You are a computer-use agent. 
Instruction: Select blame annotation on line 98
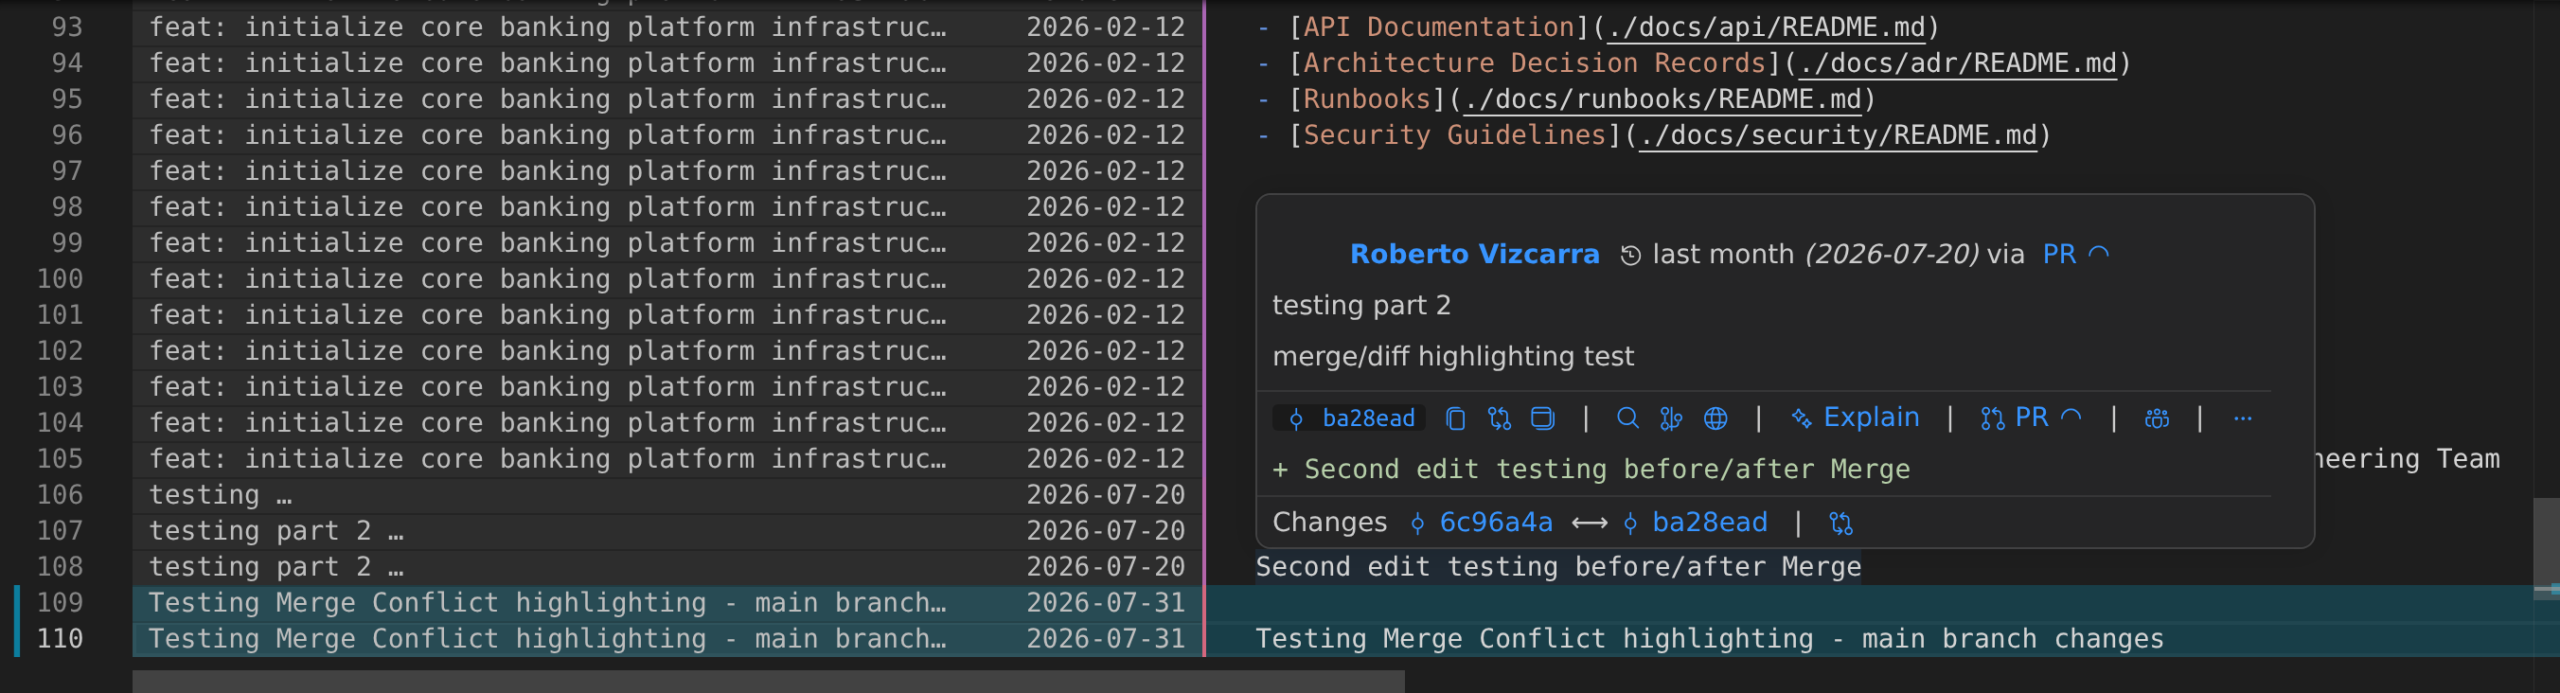668,207
